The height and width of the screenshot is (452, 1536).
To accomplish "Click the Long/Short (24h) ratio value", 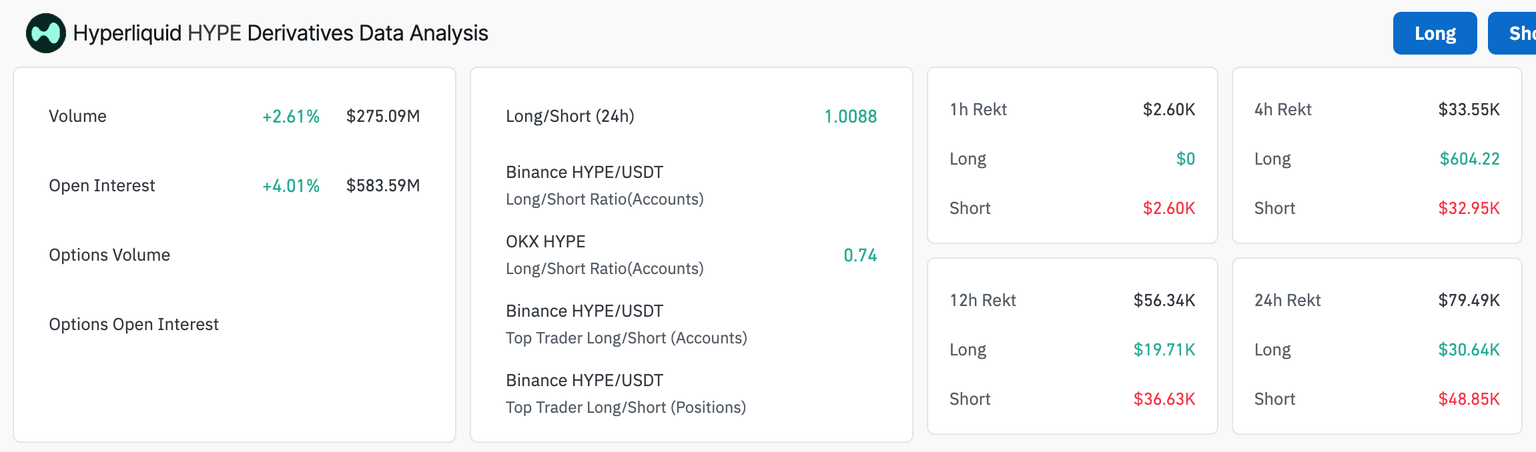I will point(850,116).
